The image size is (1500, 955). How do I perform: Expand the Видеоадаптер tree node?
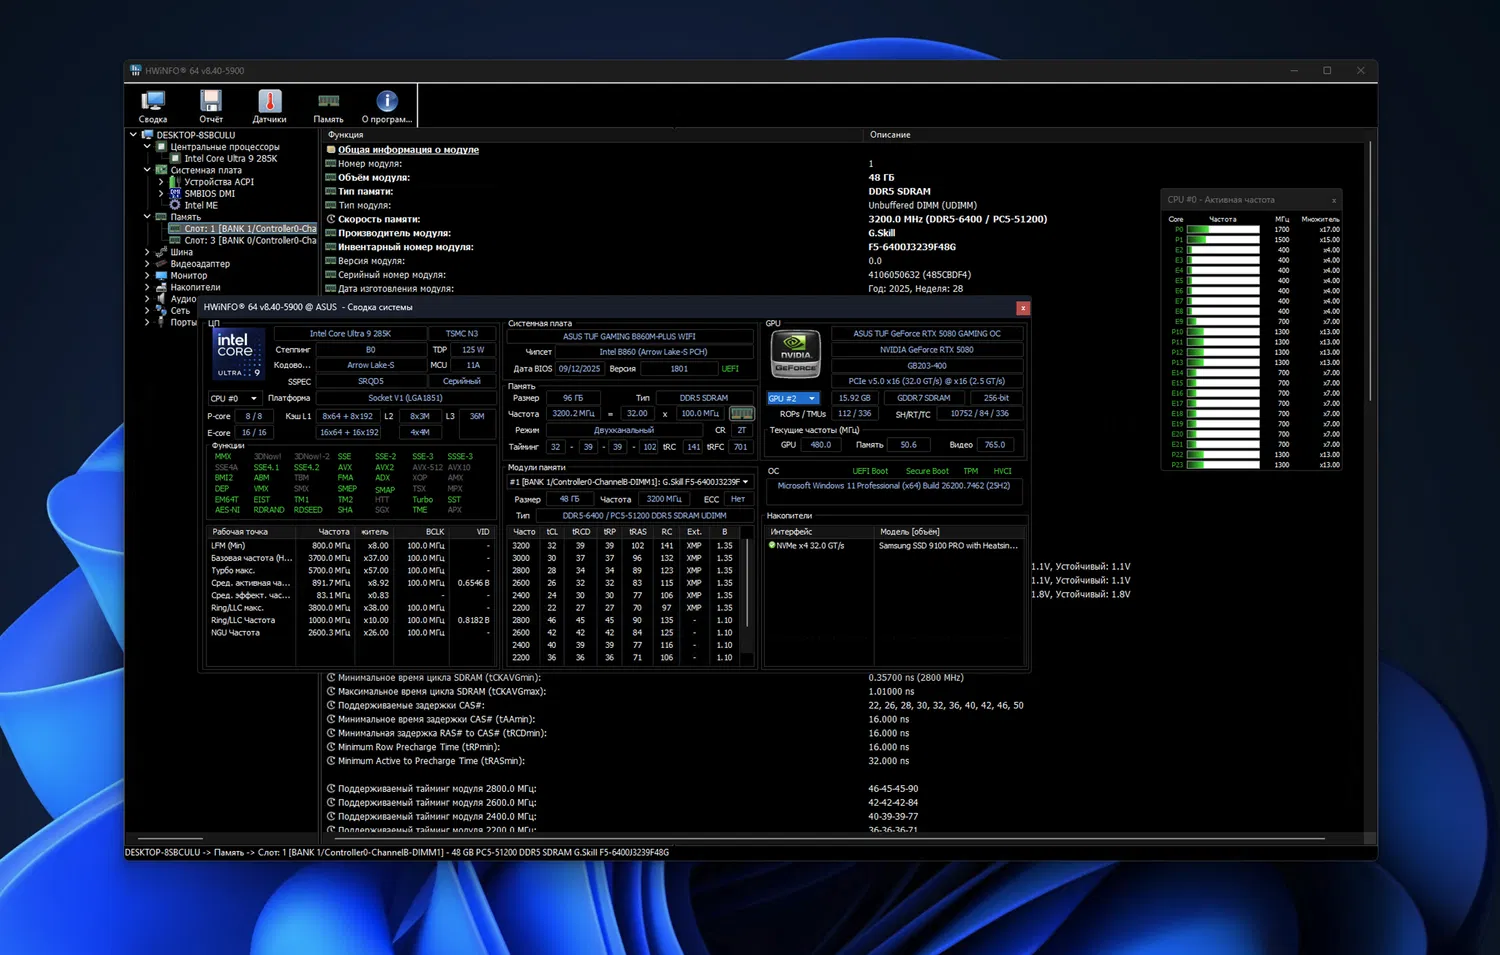(x=147, y=264)
